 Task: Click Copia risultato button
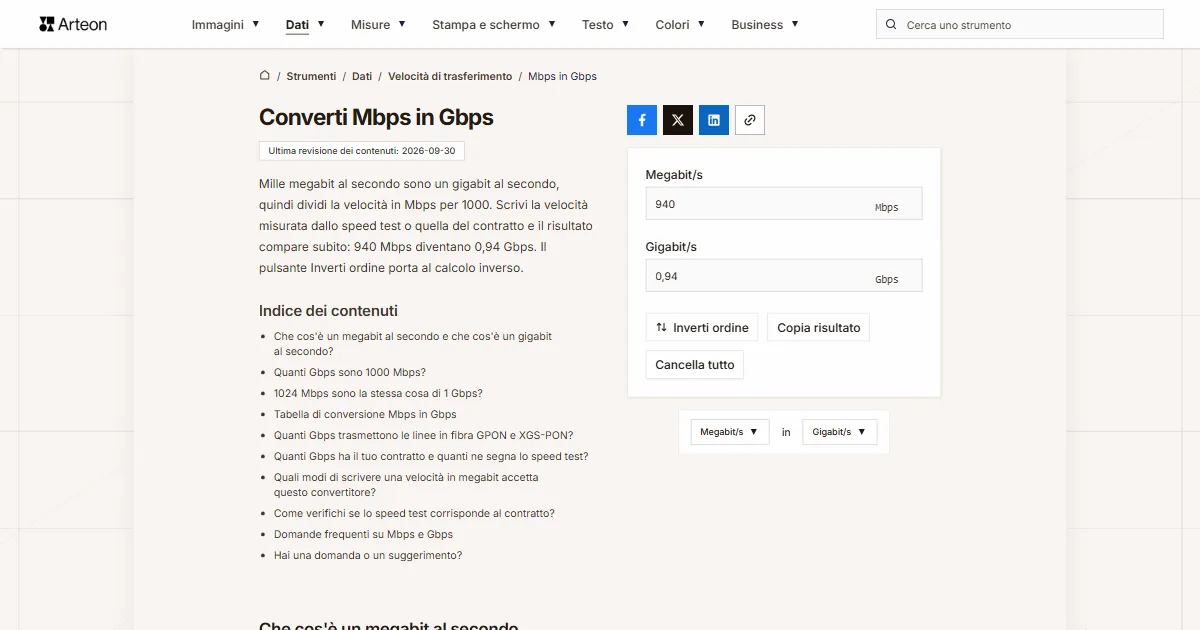819,328
